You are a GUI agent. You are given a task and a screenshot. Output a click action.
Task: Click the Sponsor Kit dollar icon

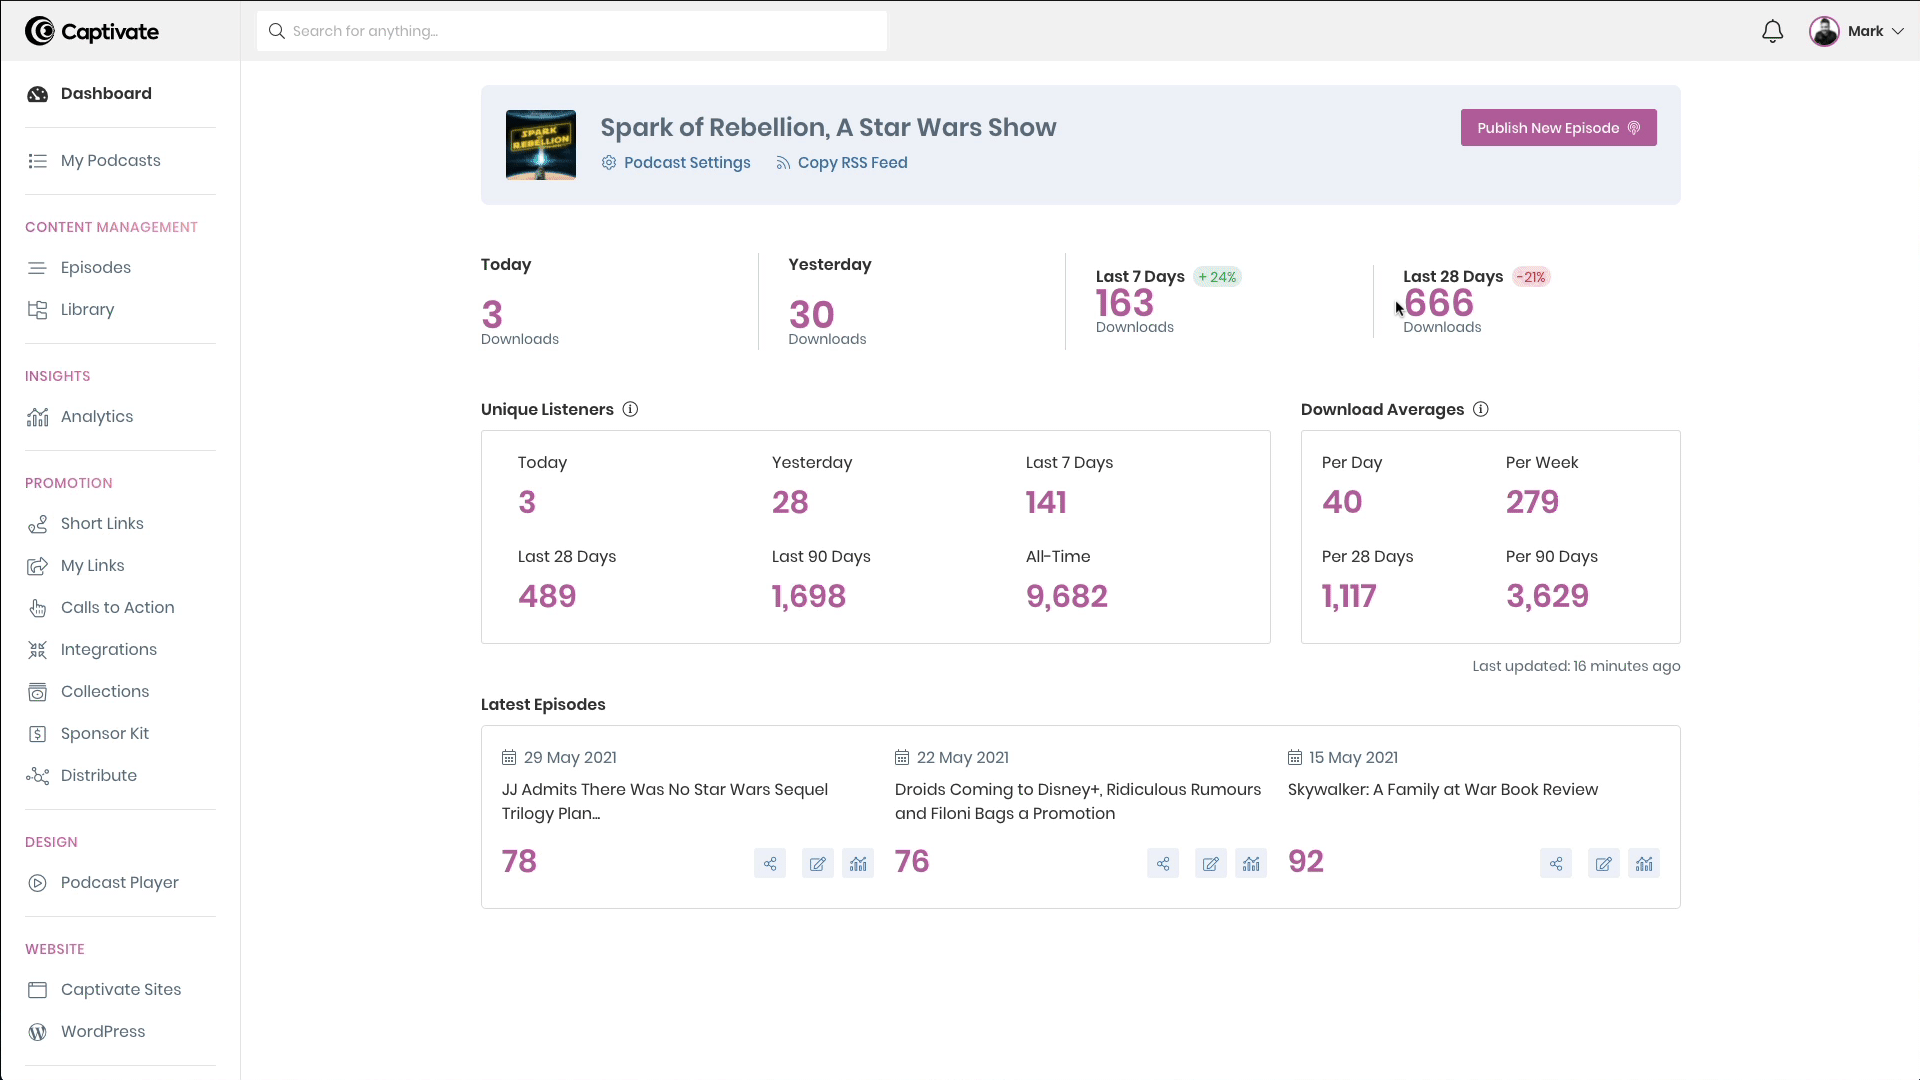pos(37,733)
